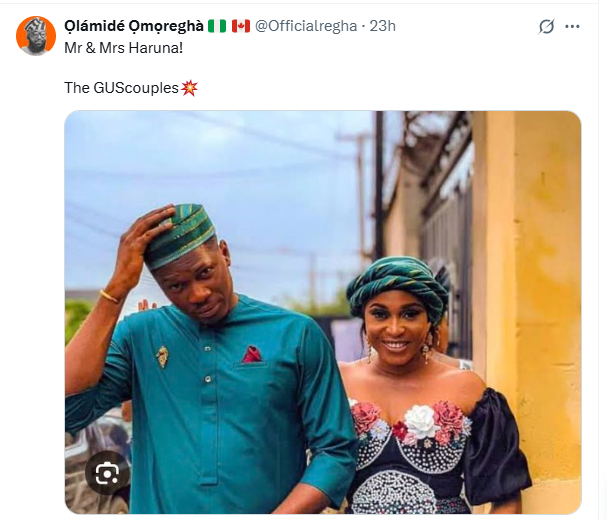Click the collision emoji after GUScouples
This screenshot has width=607, height=520.
pos(189,88)
